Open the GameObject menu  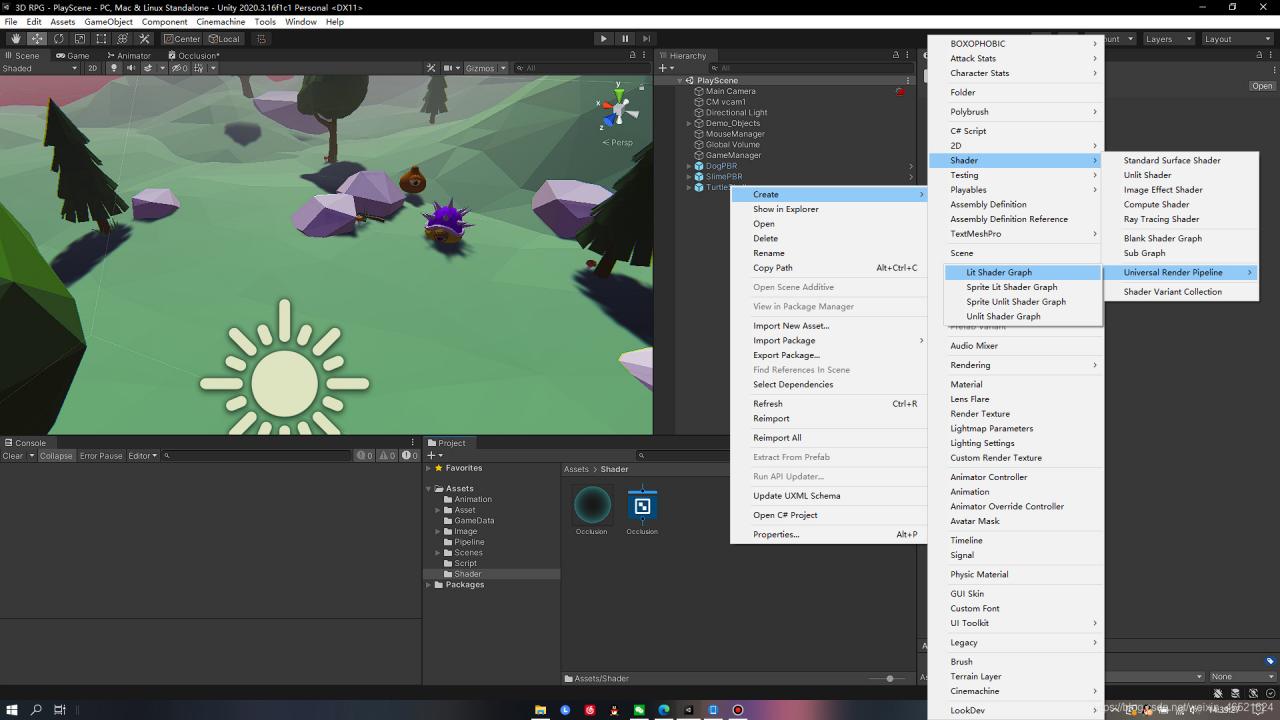pos(108,21)
